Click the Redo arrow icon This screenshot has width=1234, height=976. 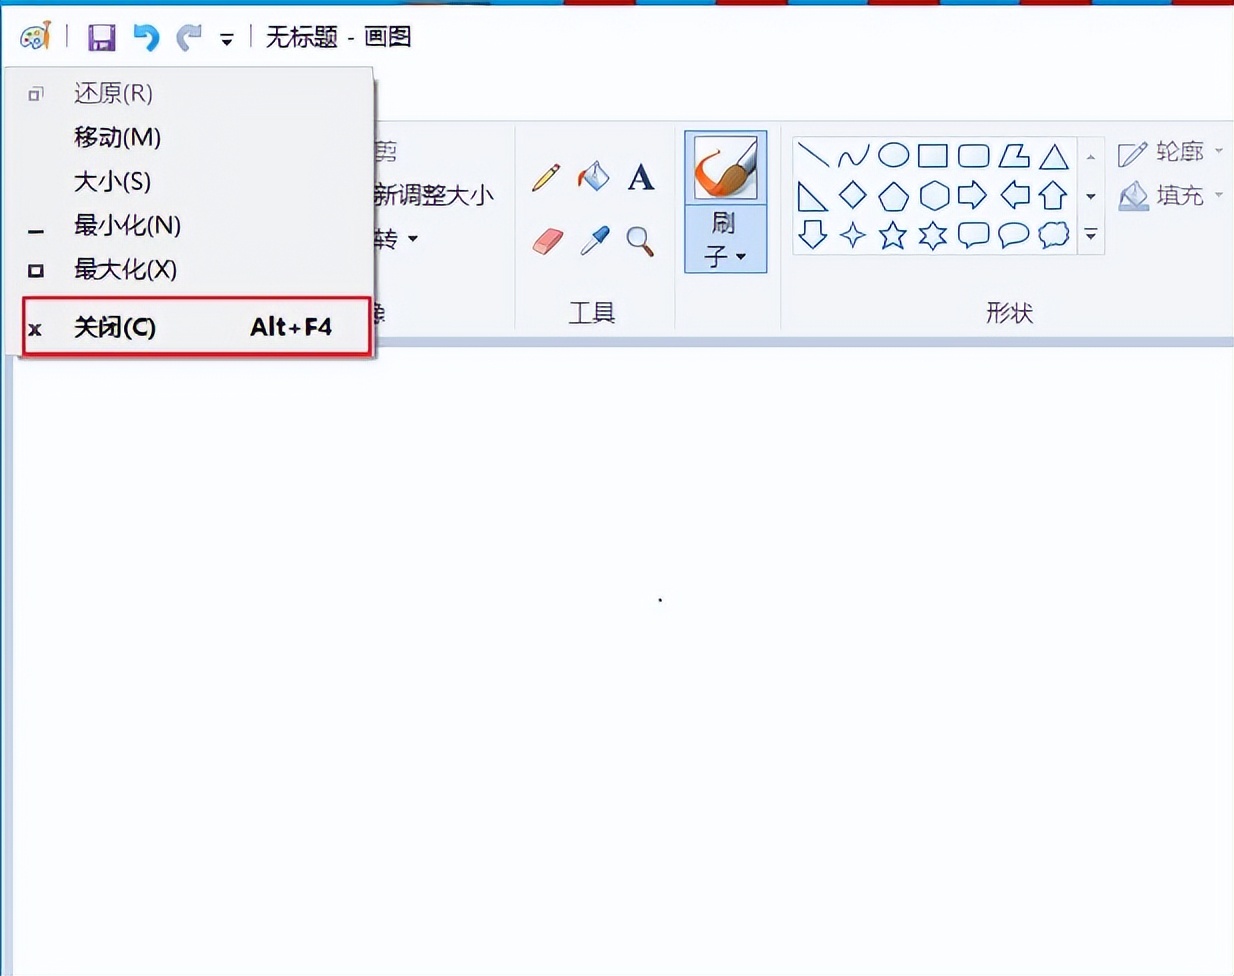[188, 38]
